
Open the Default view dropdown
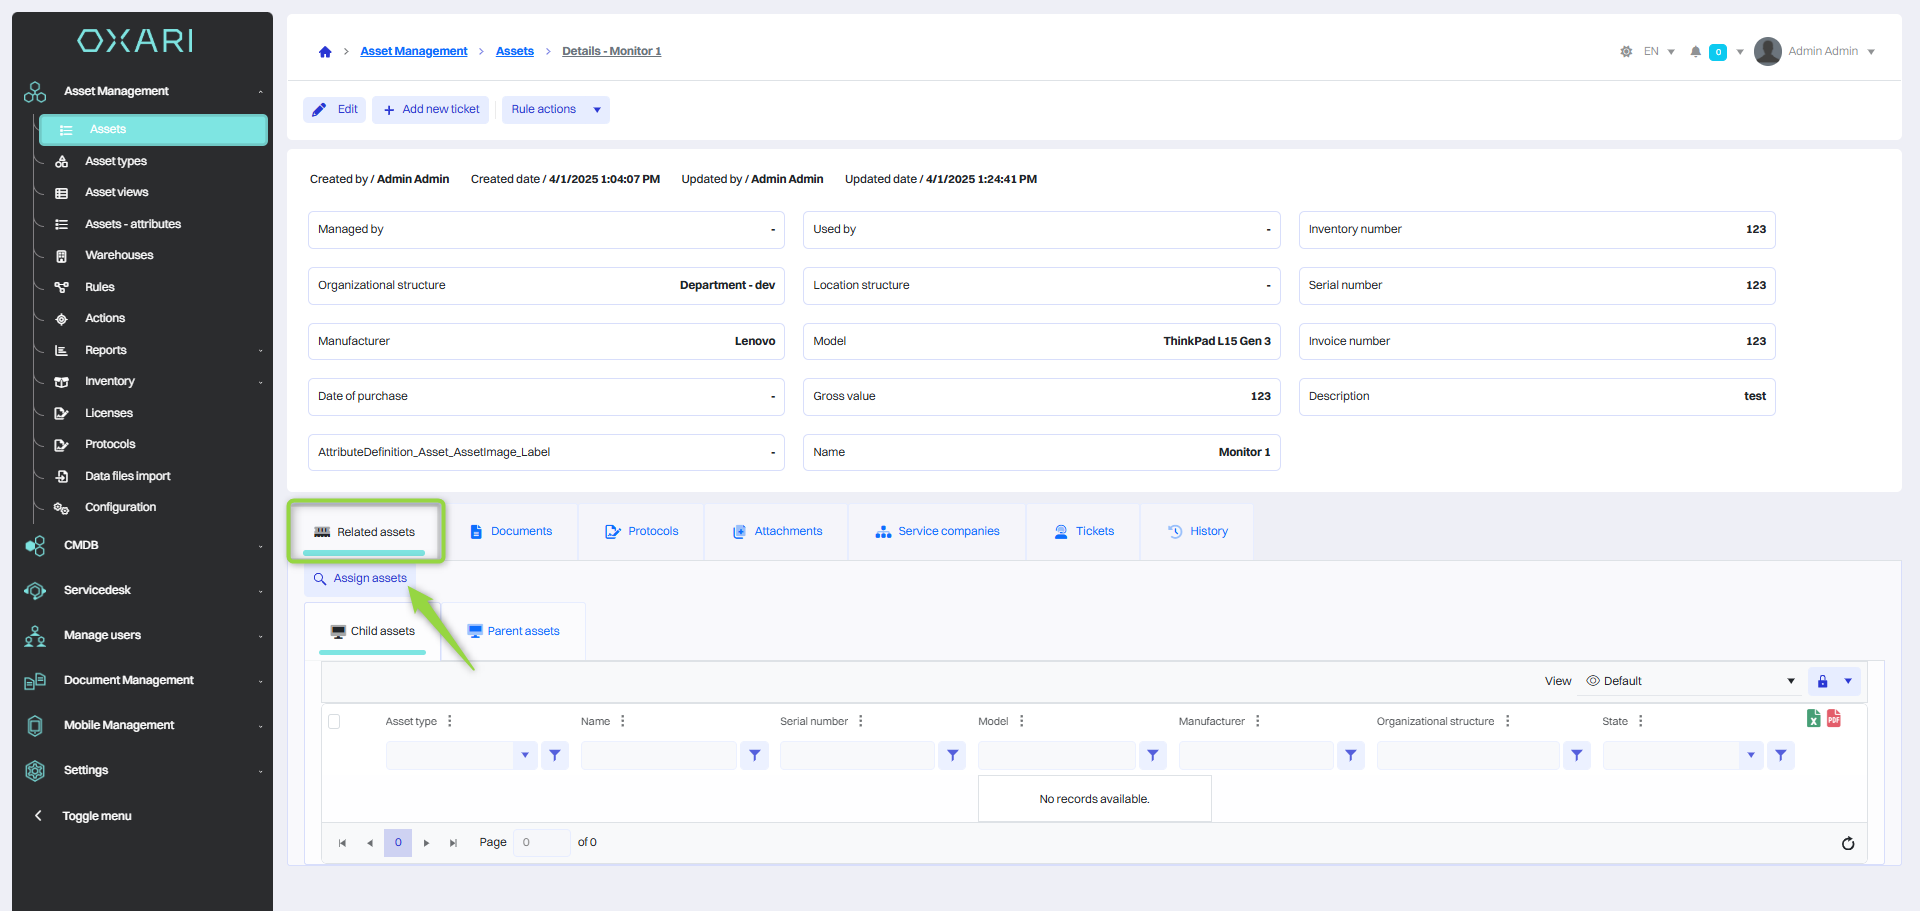pyautogui.click(x=1690, y=681)
